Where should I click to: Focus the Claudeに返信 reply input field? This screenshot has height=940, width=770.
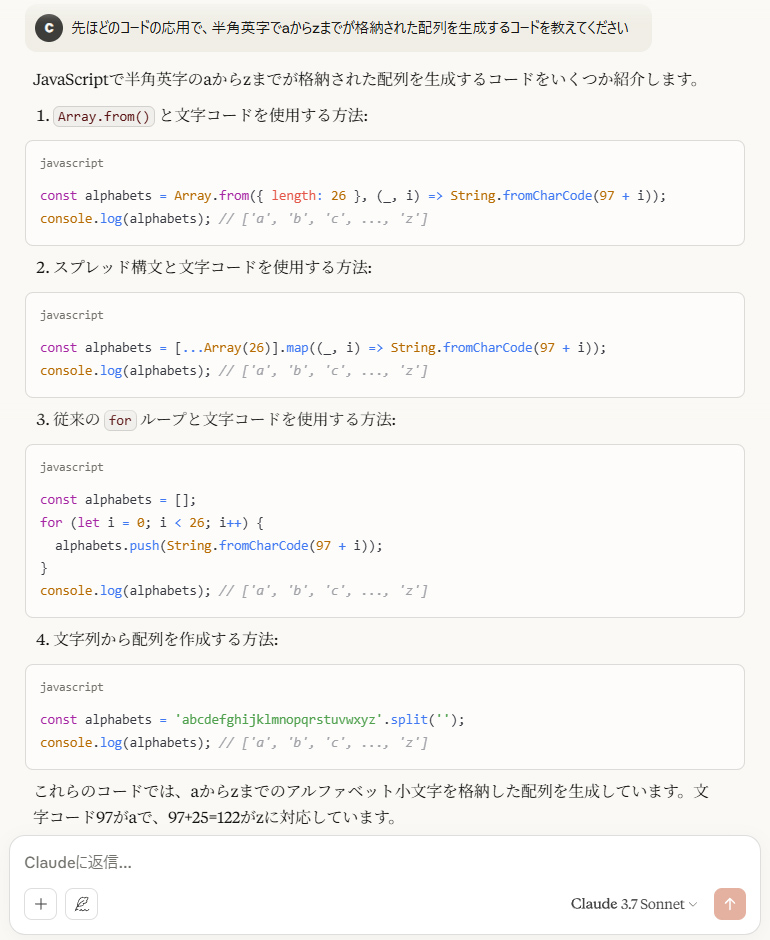coord(380,862)
